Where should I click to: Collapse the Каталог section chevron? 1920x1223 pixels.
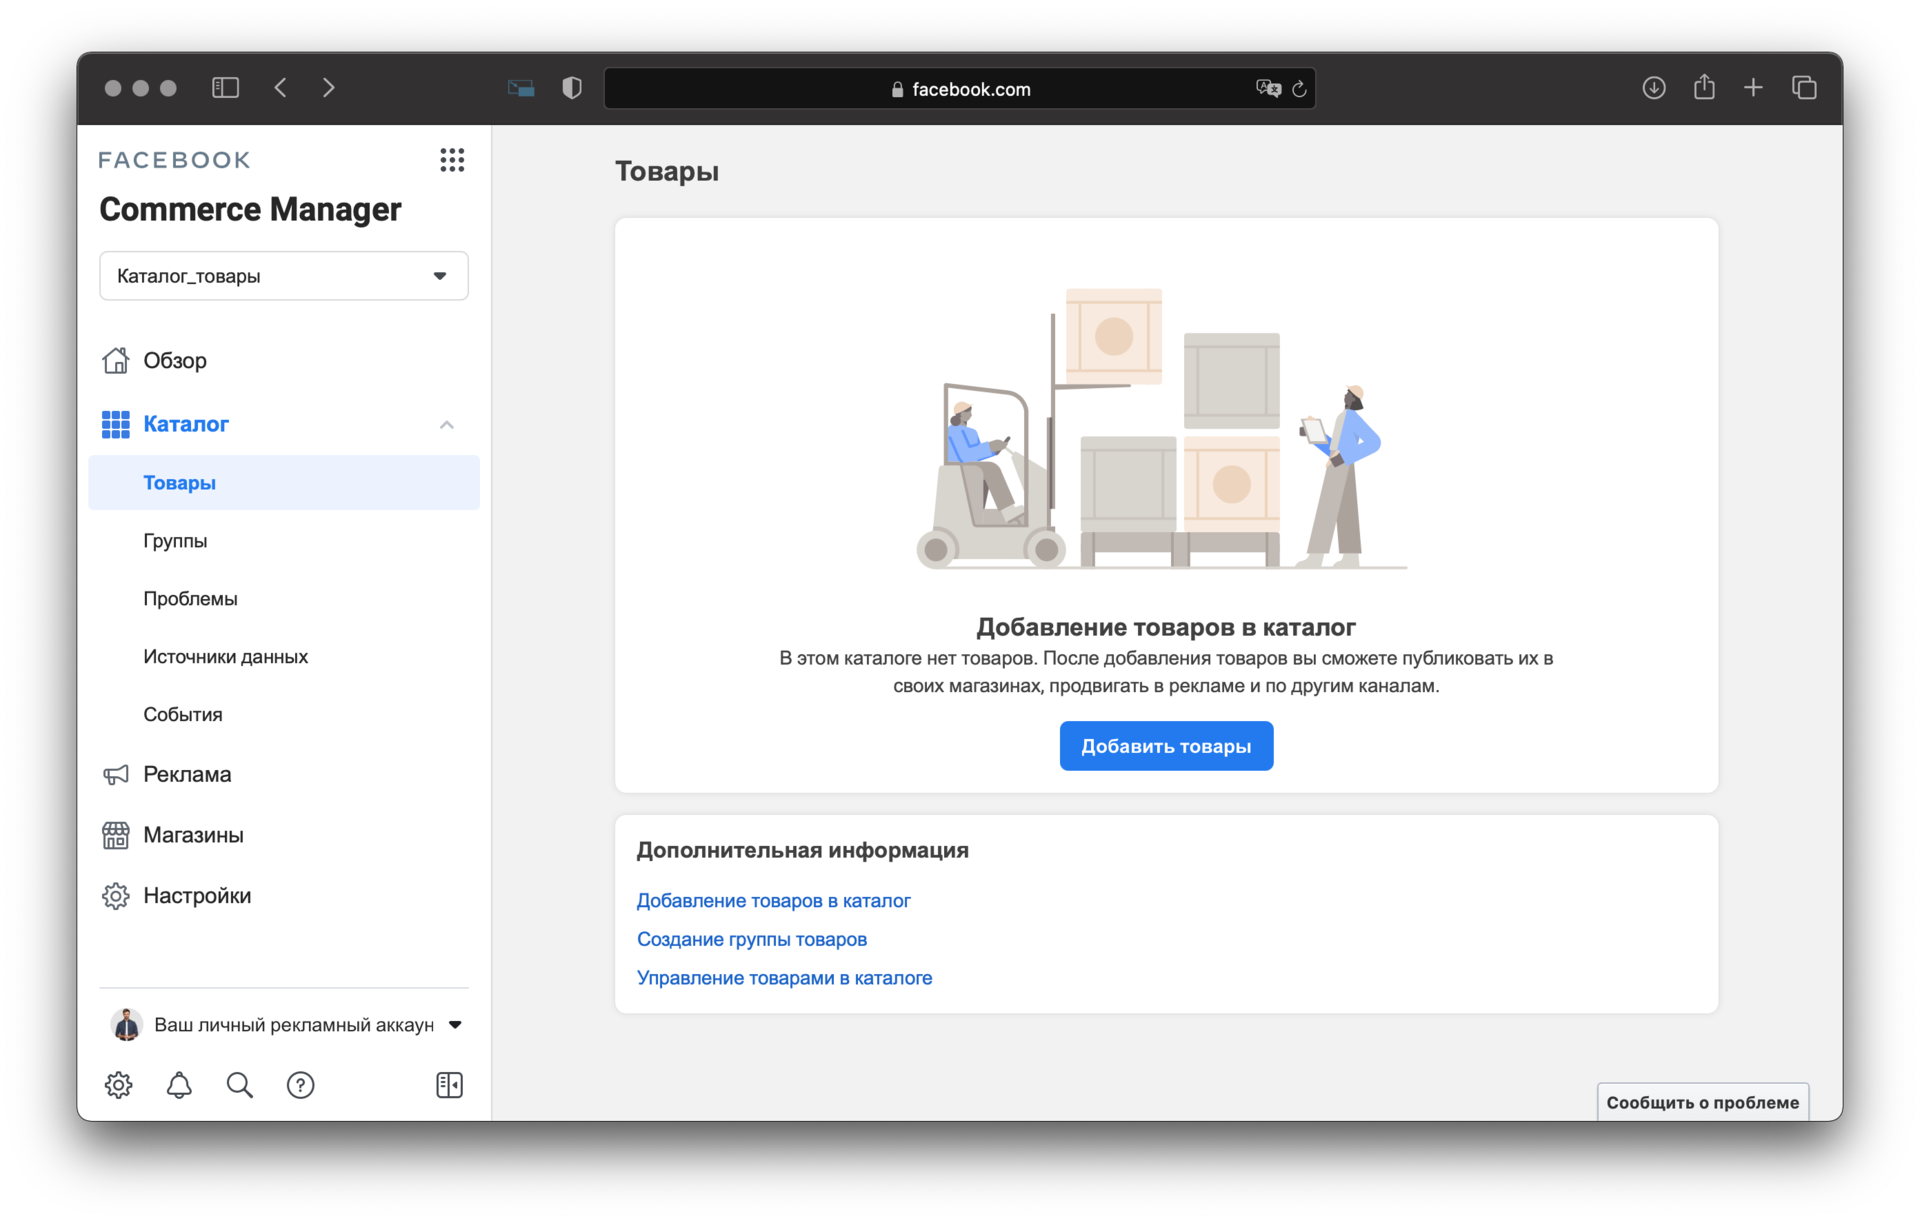tap(447, 425)
